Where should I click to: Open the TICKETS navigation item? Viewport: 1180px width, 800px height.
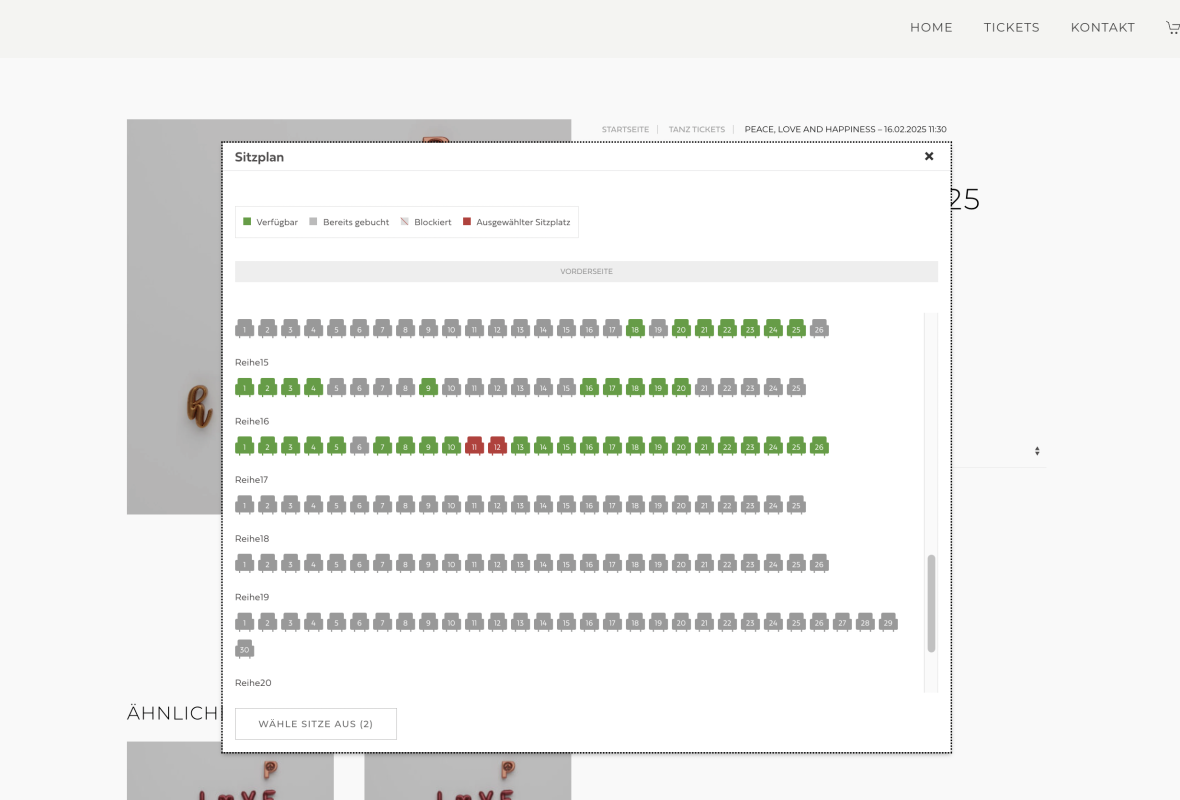point(1011,28)
